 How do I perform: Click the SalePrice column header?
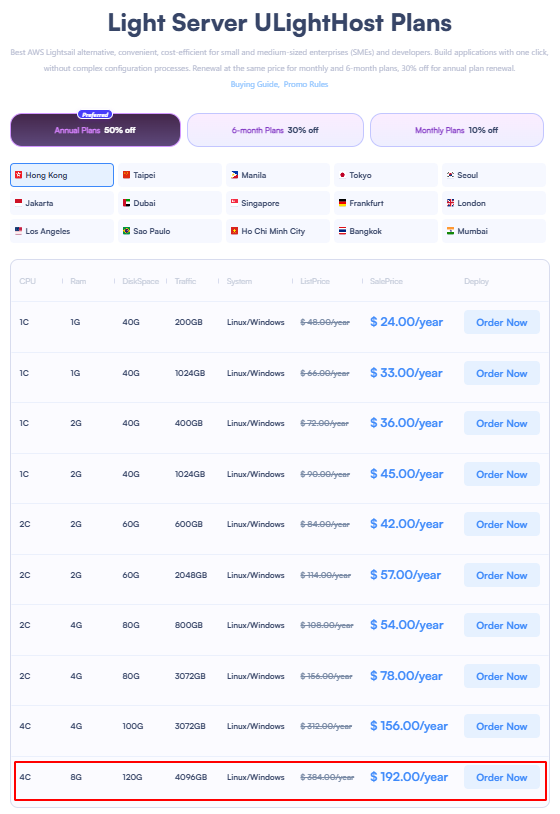tap(386, 281)
